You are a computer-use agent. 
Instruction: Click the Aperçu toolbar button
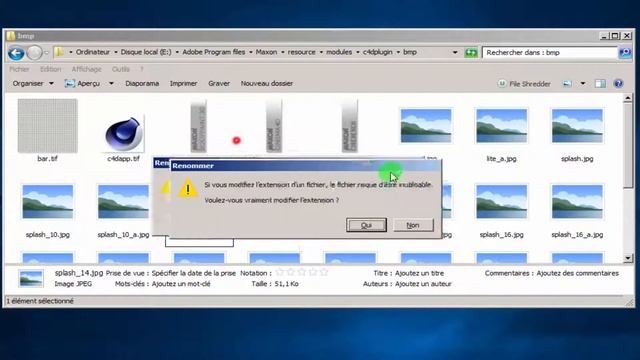click(x=82, y=83)
